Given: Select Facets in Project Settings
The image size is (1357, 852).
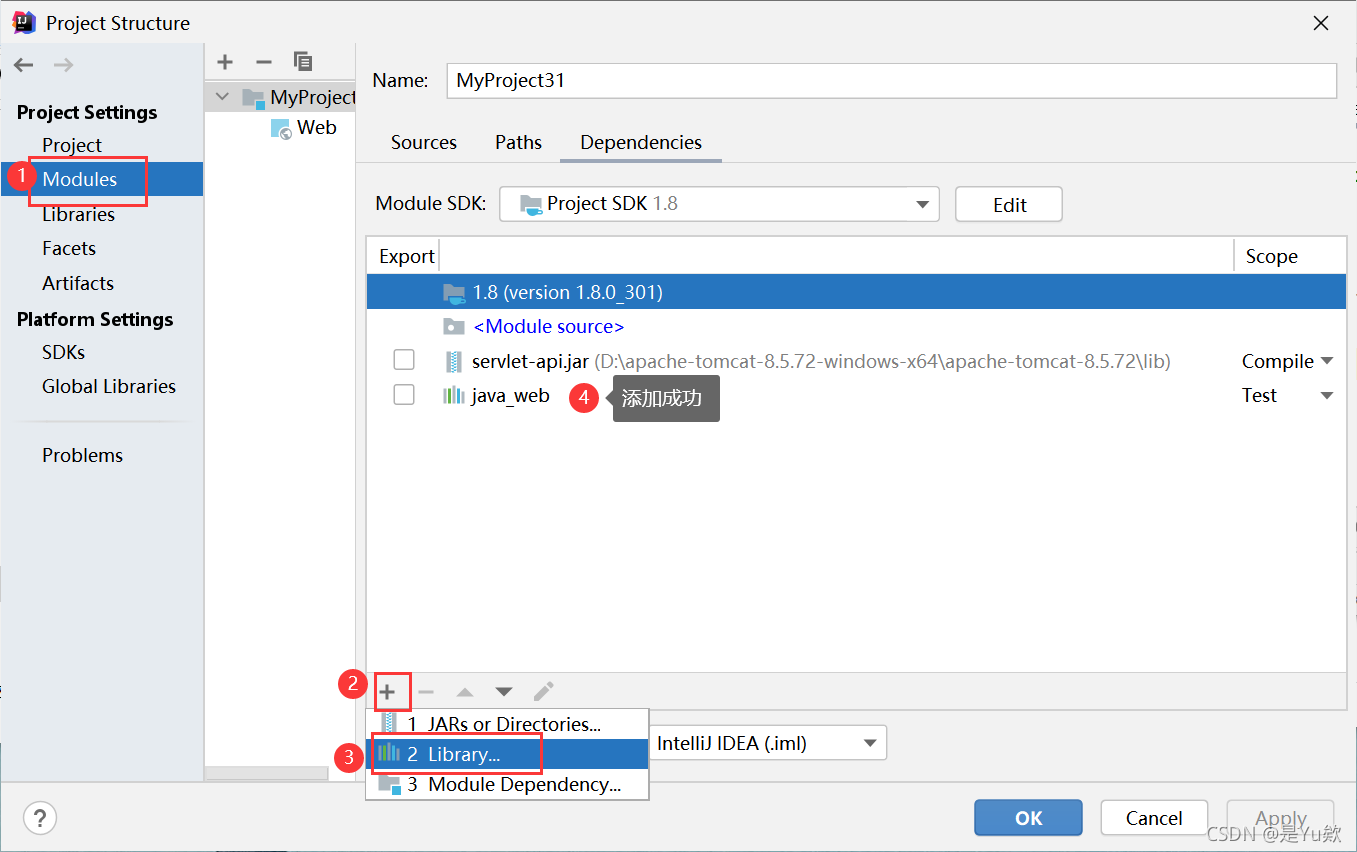Looking at the screenshot, I should click(69, 248).
